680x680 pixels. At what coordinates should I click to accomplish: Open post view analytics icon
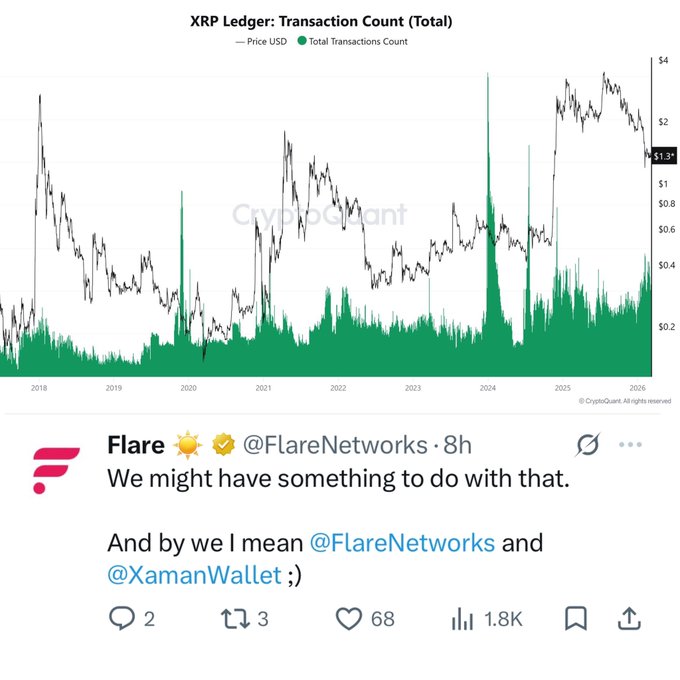pos(462,620)
